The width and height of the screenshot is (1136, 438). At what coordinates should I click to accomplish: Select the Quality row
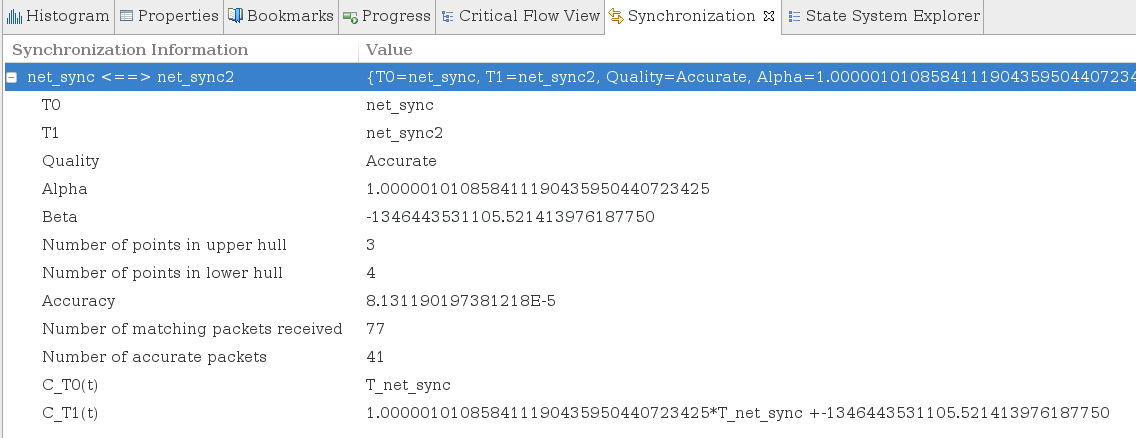[70, 161]
